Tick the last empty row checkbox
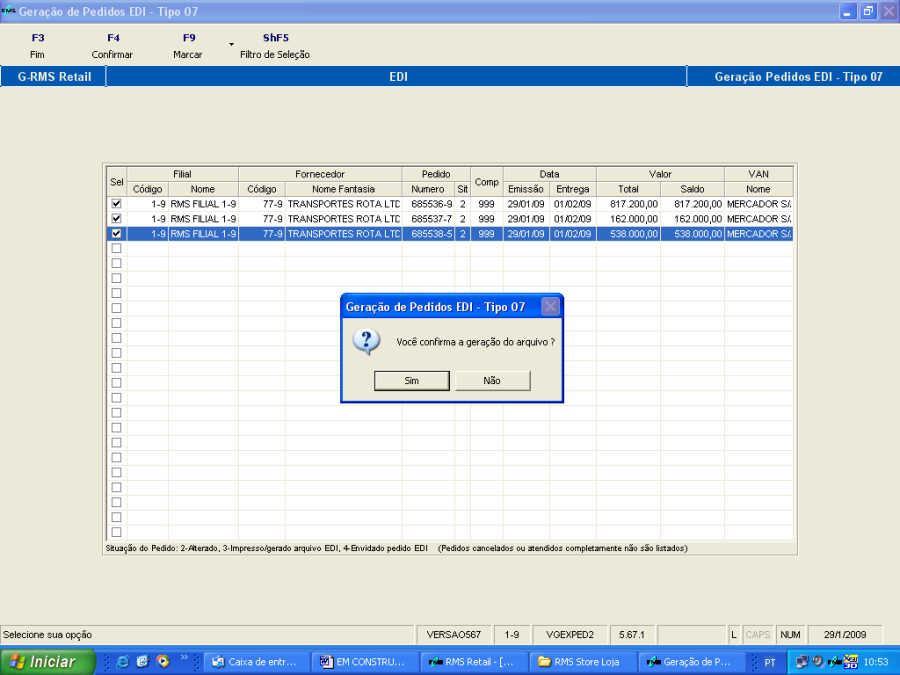This screenshot has width=900, height=675. pos(117,532)
